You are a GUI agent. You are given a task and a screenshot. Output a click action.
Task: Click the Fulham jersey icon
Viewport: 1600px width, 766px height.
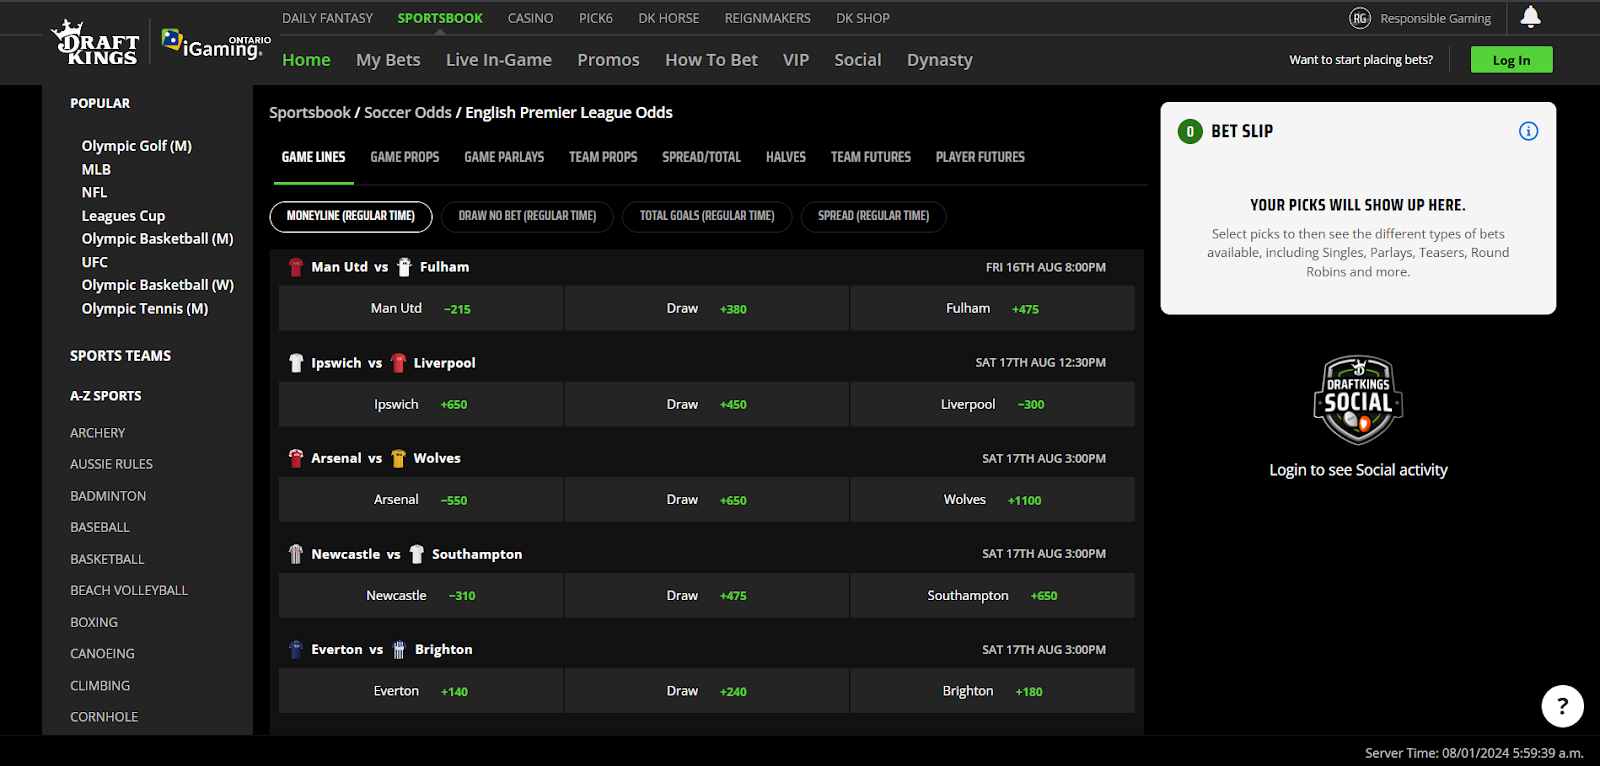pyautogui.click(x=404, y=267)
